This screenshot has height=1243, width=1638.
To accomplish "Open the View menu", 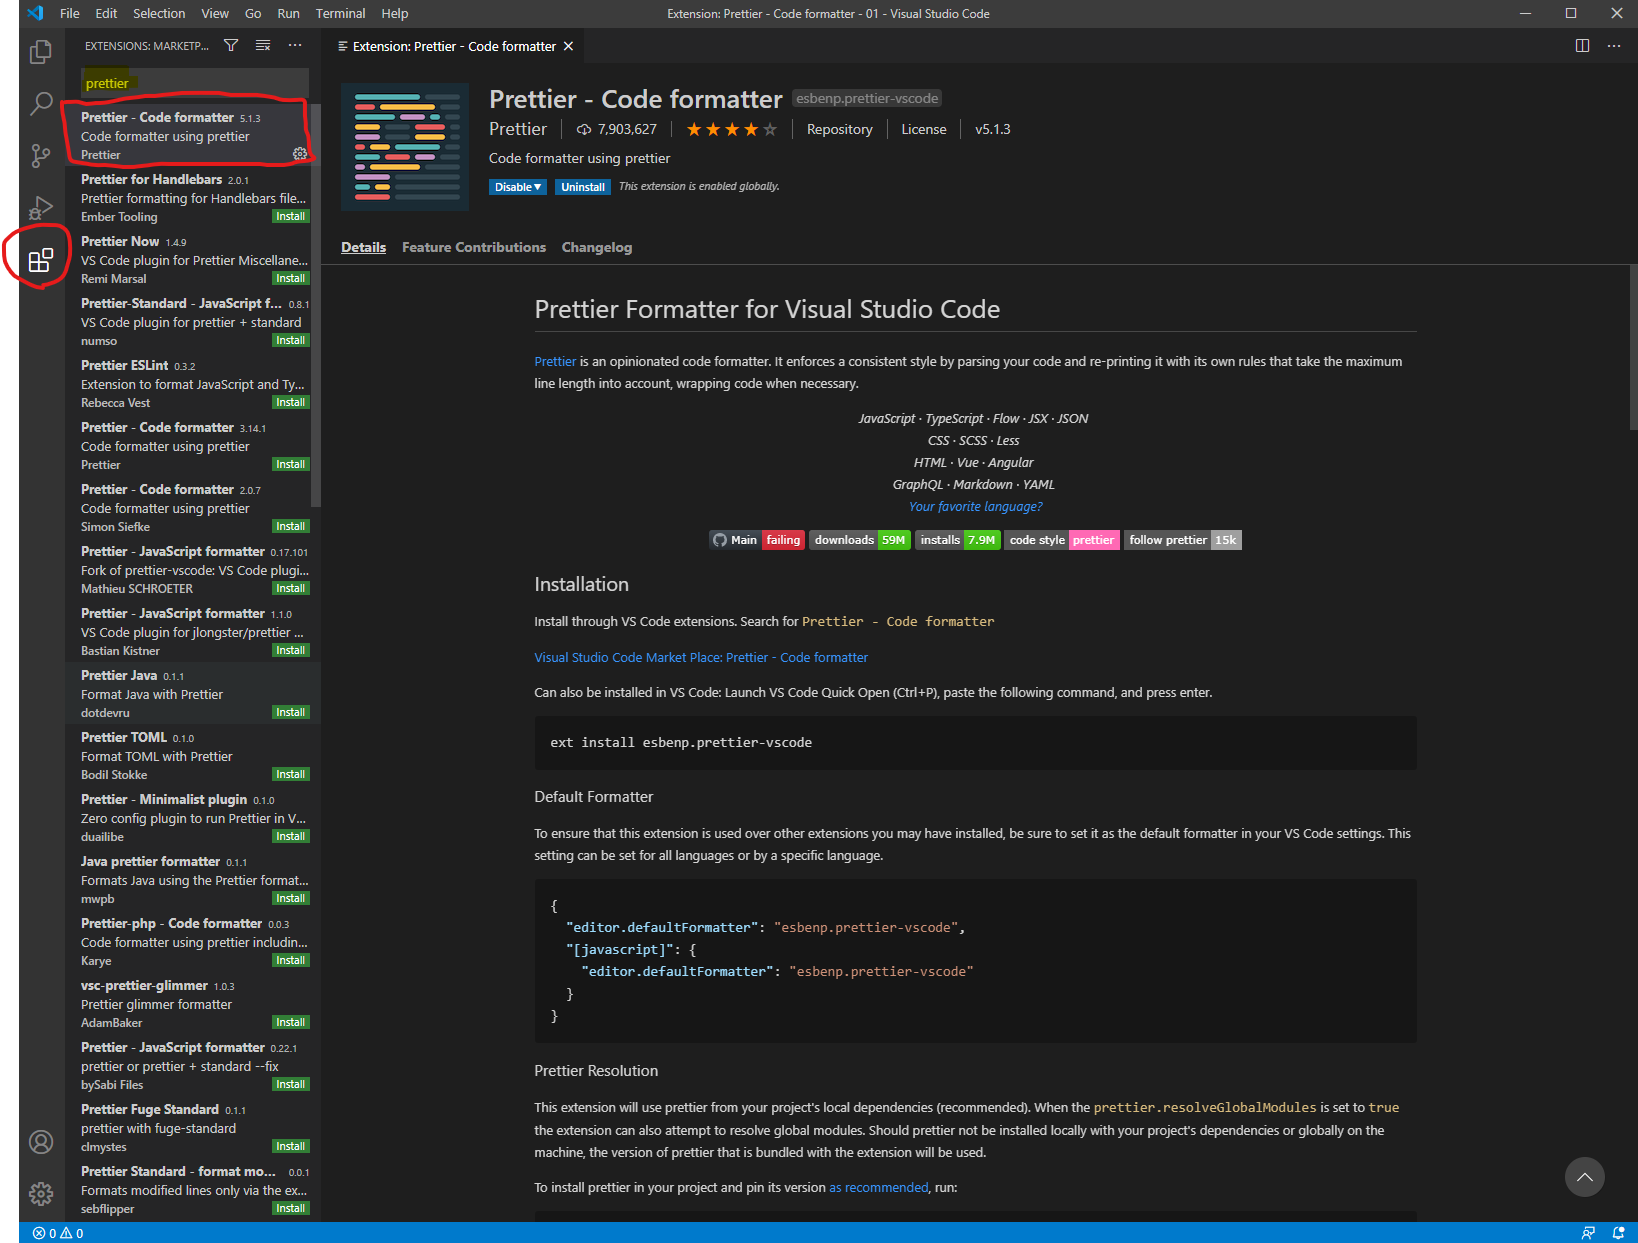I will click(215, 13).
